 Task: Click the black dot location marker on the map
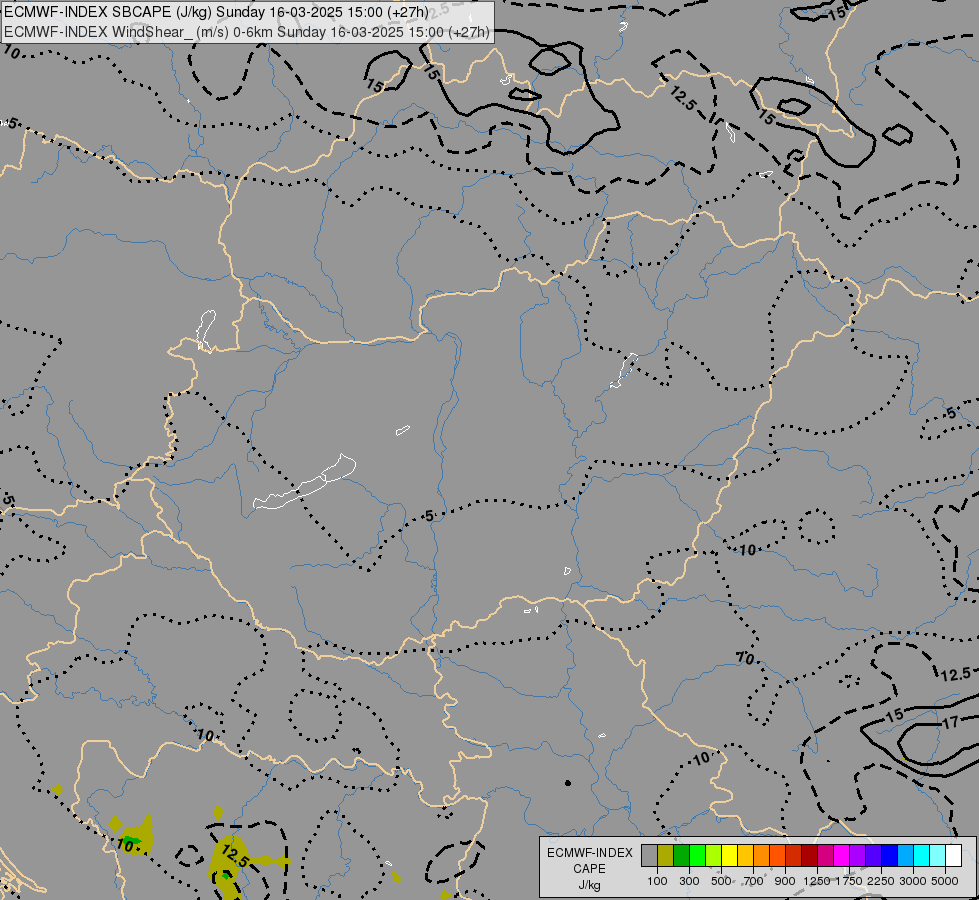[x=568, y=783]
